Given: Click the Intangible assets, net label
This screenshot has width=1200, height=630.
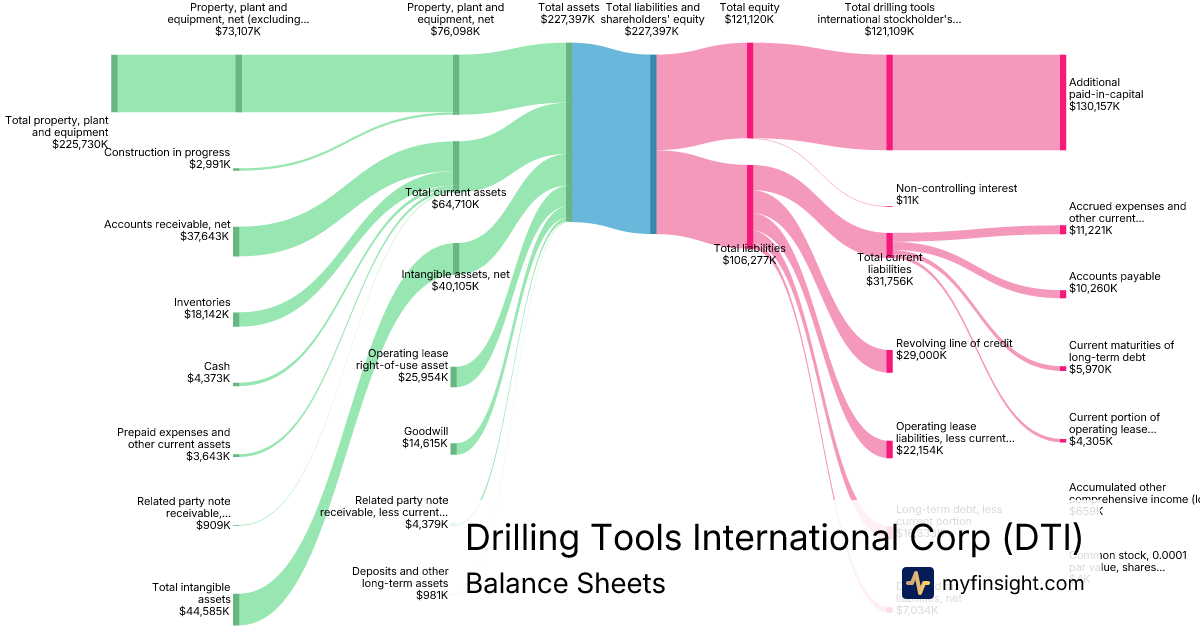Looking at the screenshot, I should pyautogui.click(x=455, y=279).
